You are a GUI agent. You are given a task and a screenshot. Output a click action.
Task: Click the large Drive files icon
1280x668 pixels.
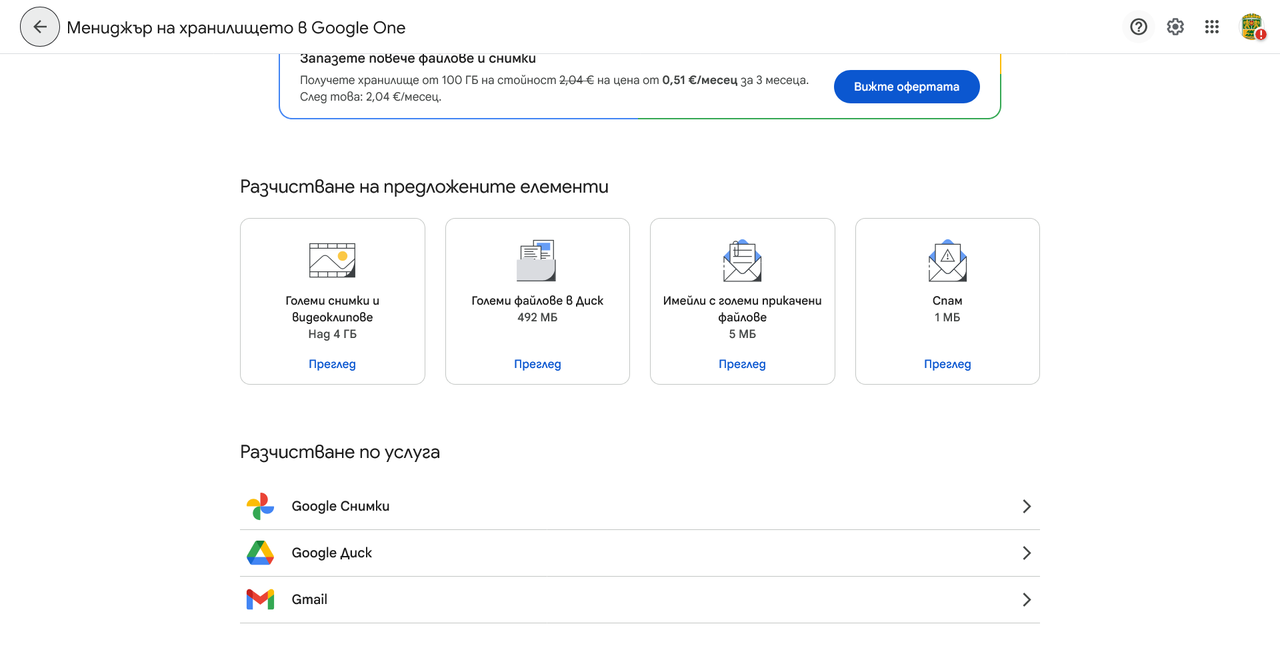(537, 260)
